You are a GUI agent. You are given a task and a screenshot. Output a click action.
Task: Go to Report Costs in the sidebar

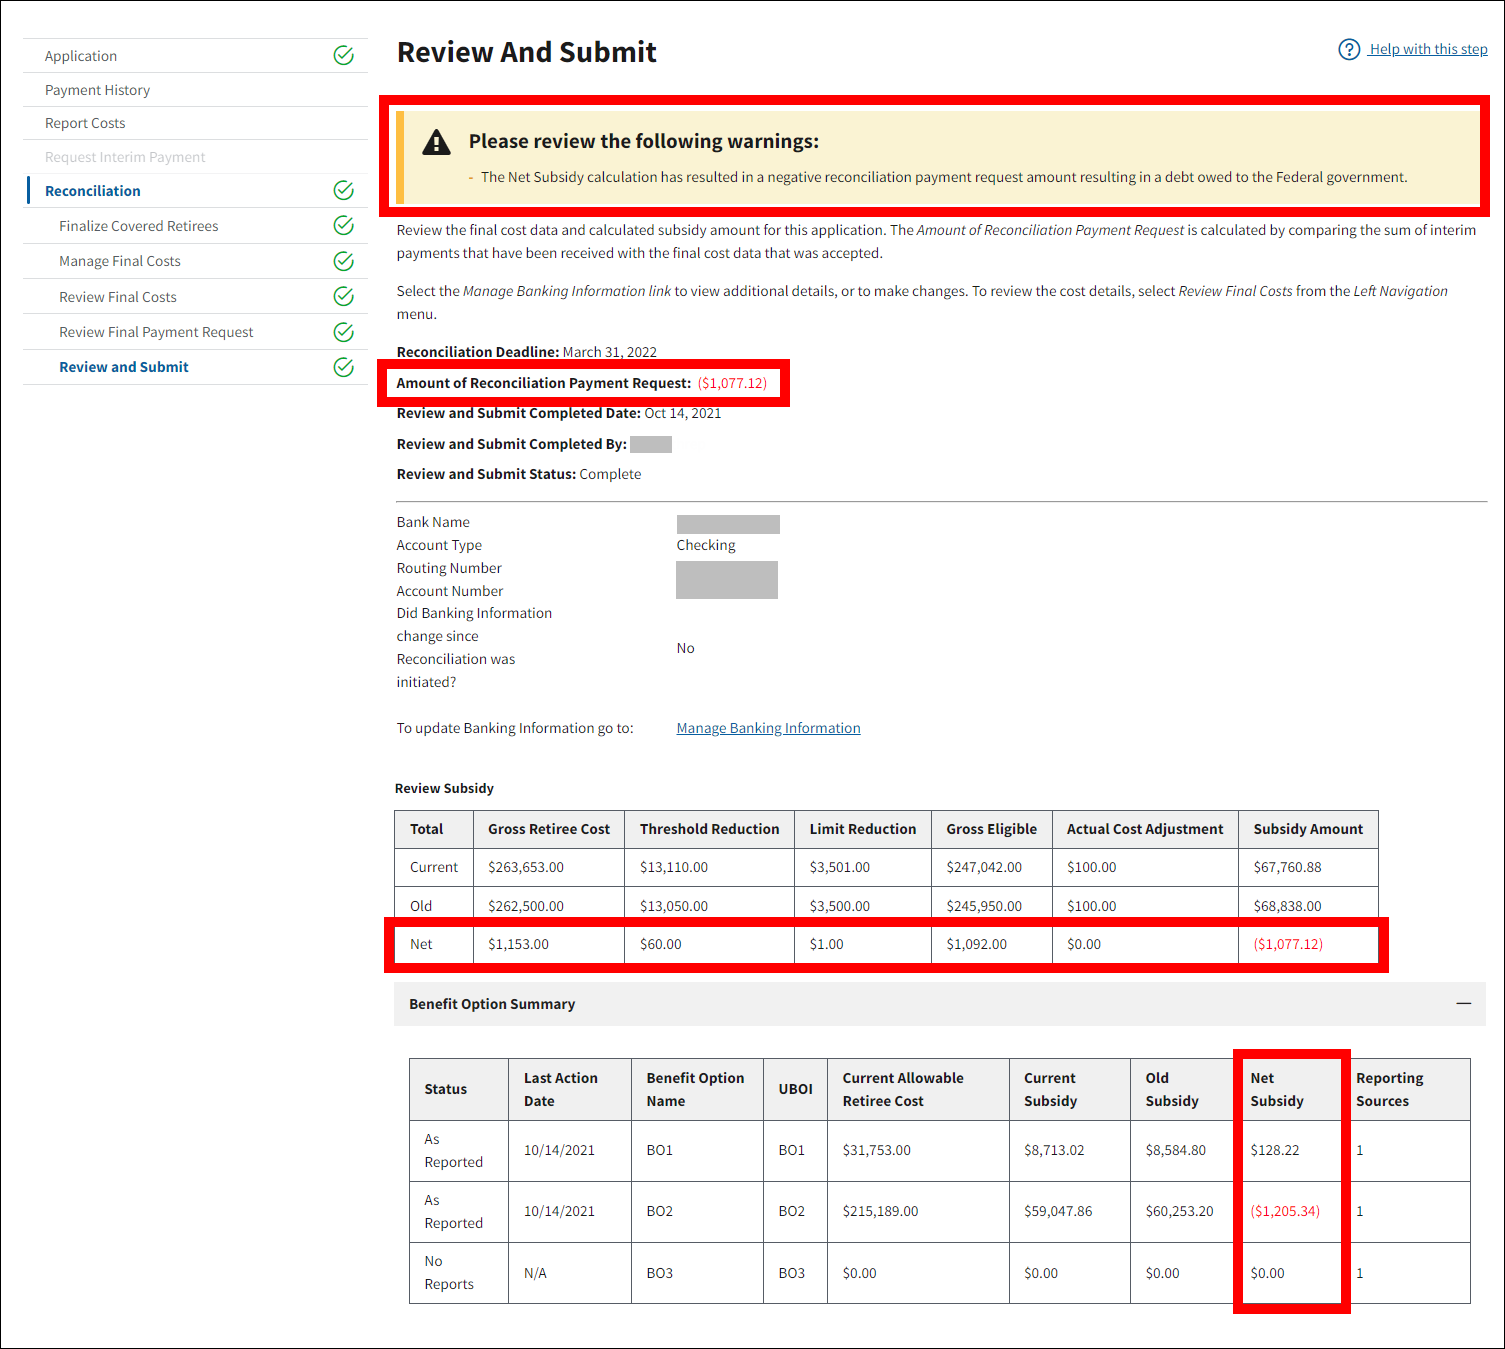(85, 123)
